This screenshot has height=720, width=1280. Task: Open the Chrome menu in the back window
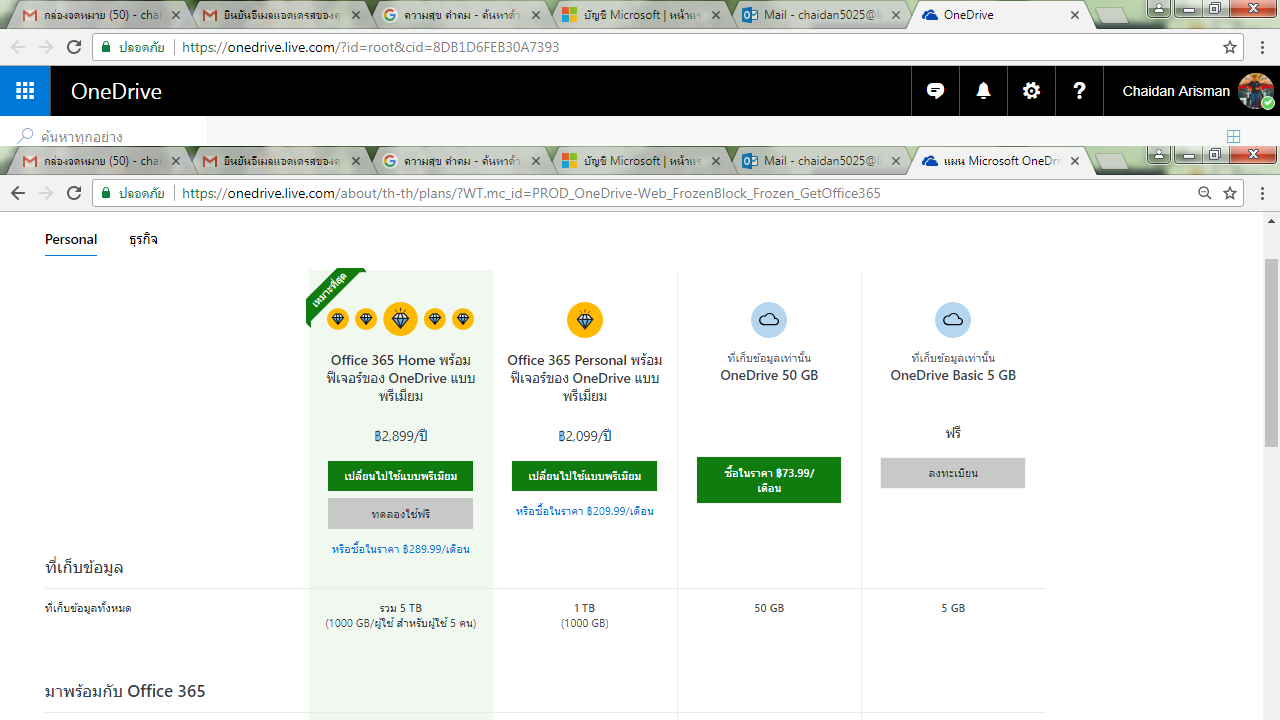[1263, 47]
